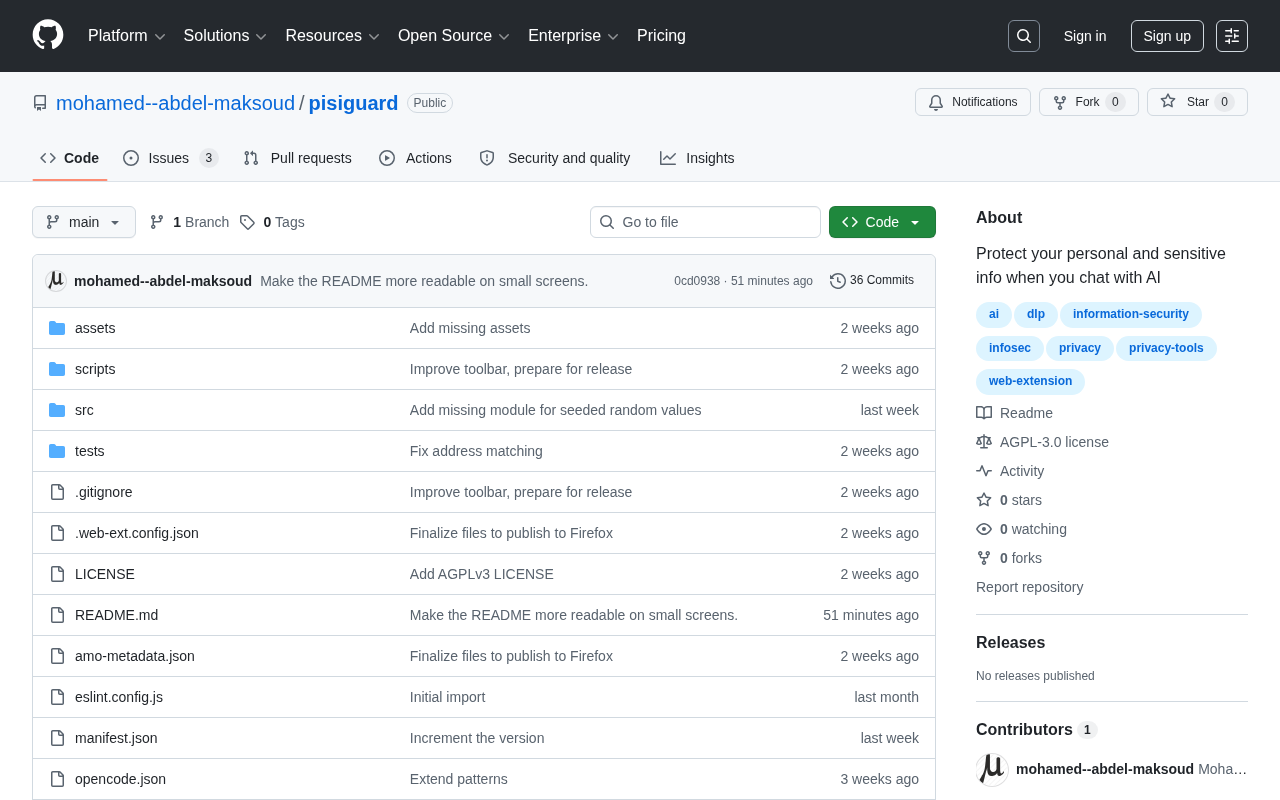The width and height of the screenshot is (1280, 800).
Task: Click the scales icon beside AGPL-3.0 license
Action: [984, 442]
